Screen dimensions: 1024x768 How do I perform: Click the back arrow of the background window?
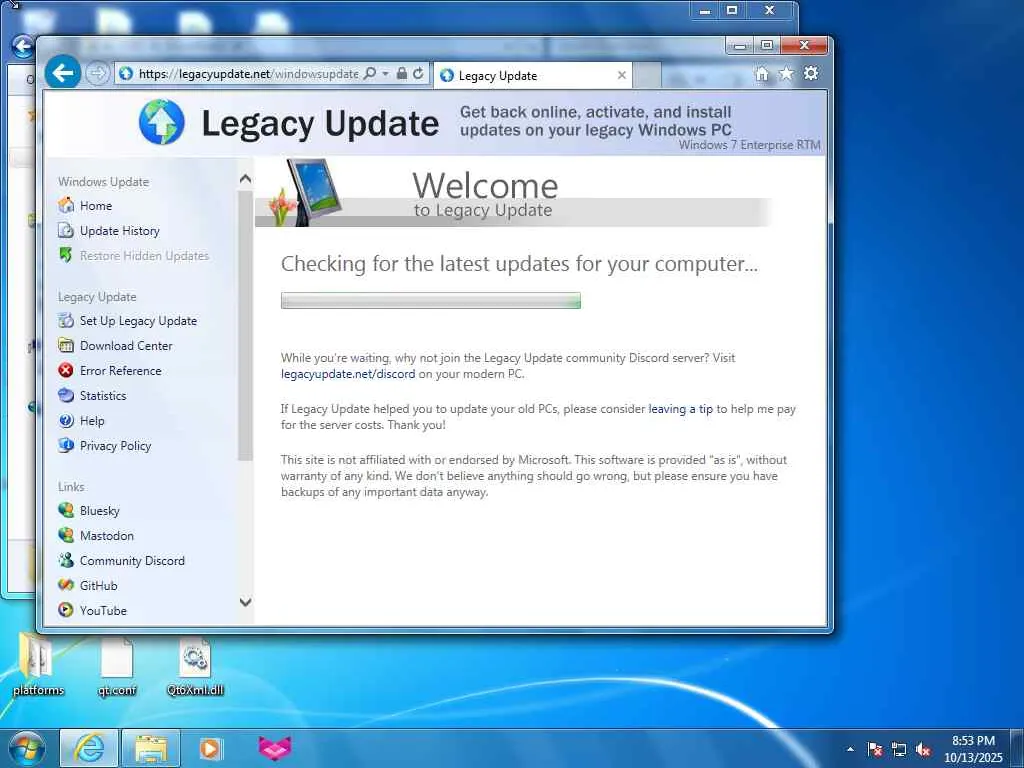point(22,47)
